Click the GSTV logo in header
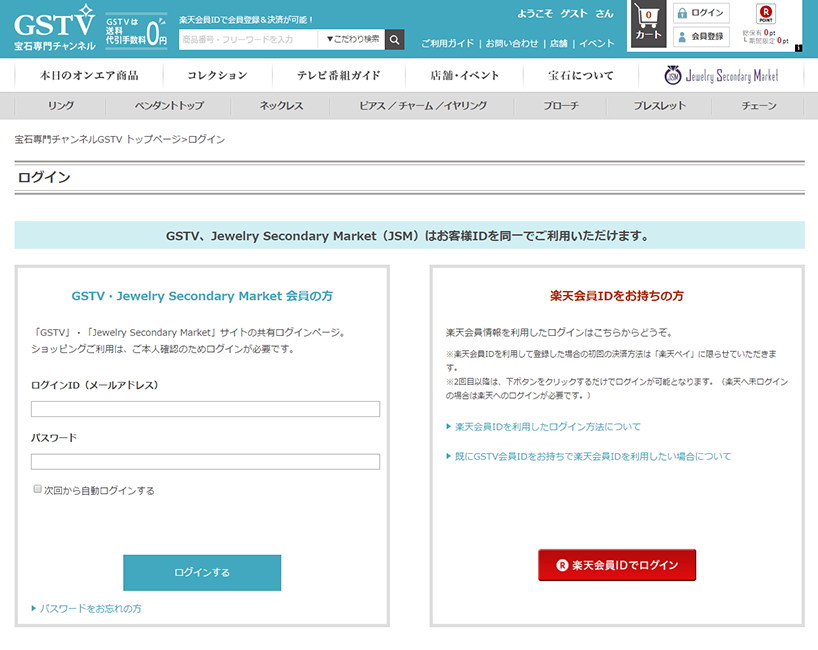This screenshot has width=818, height=650. click(55, 28)
